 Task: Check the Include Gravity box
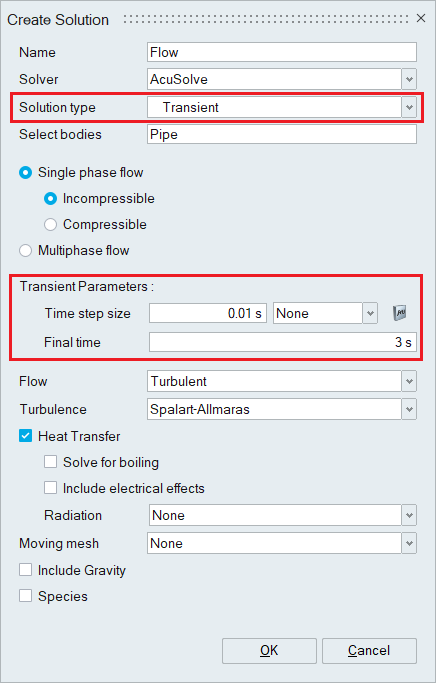(x=25, y=570)
